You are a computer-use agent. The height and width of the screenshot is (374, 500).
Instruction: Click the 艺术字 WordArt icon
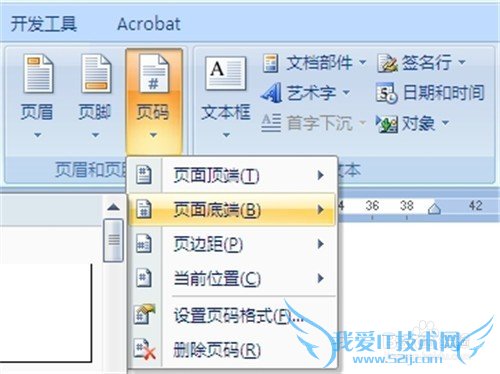tap(271, 93)
